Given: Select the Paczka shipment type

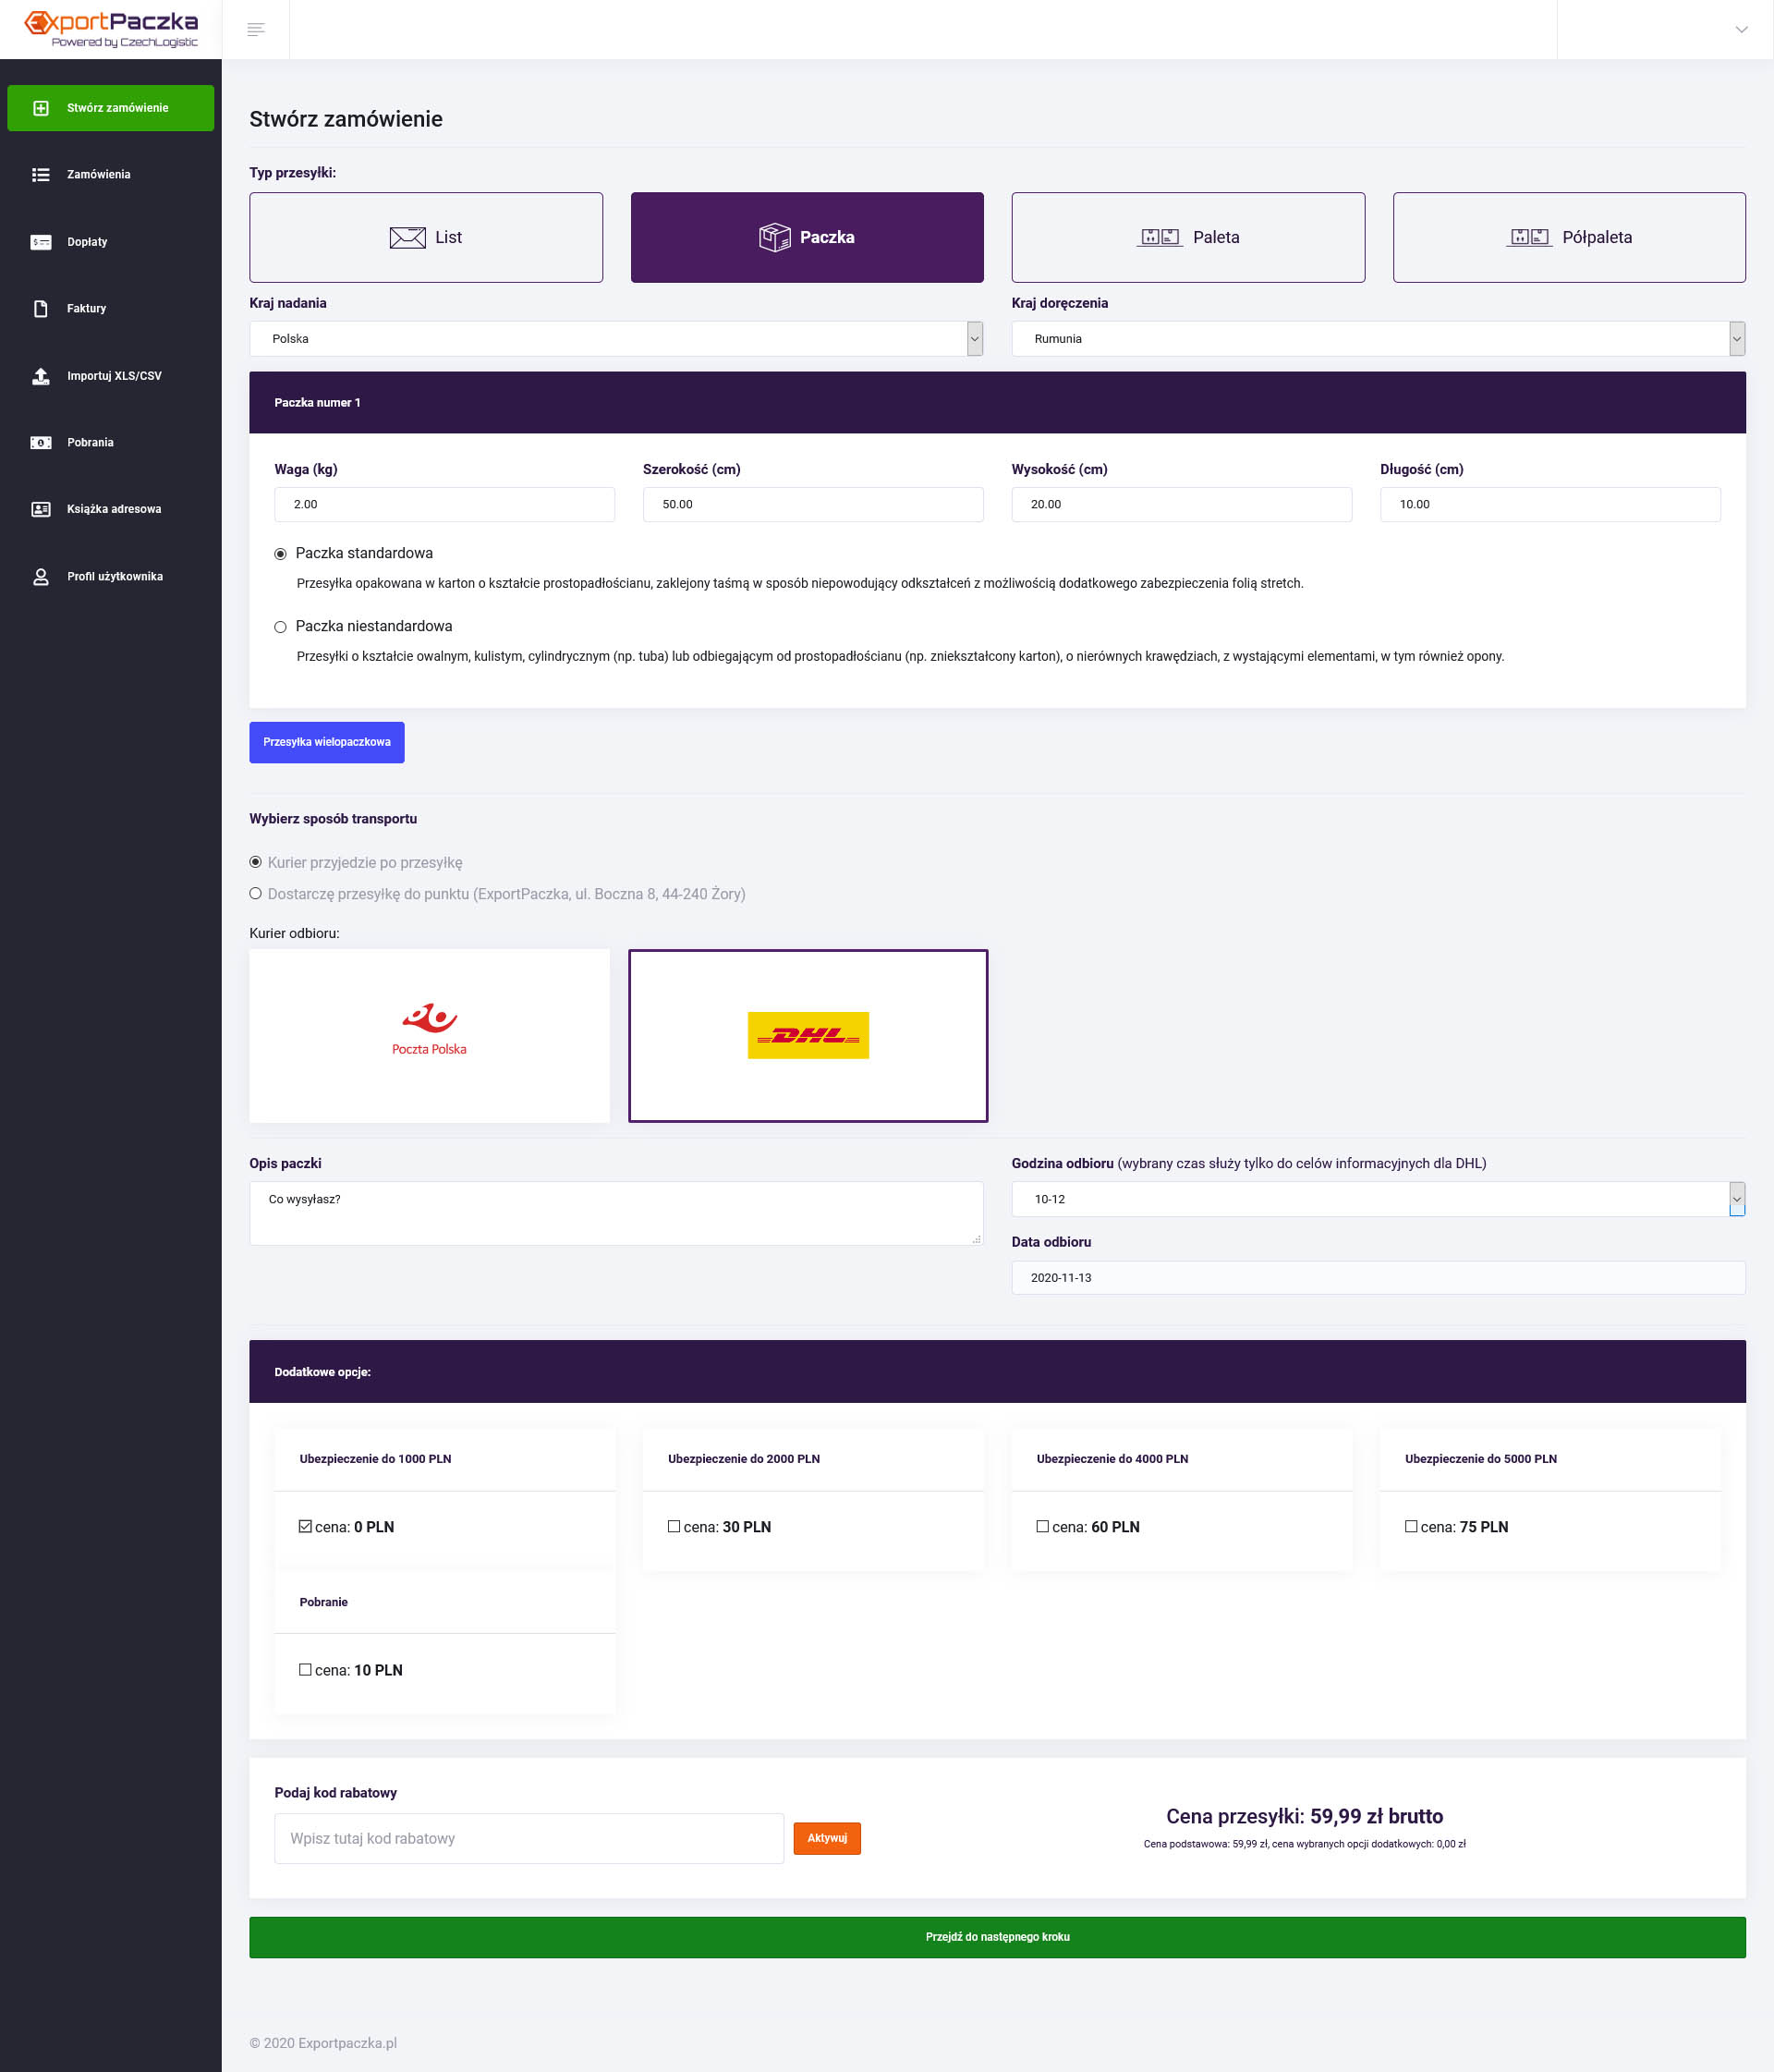Looking at the screenshot, I should [x=807, y=238].
